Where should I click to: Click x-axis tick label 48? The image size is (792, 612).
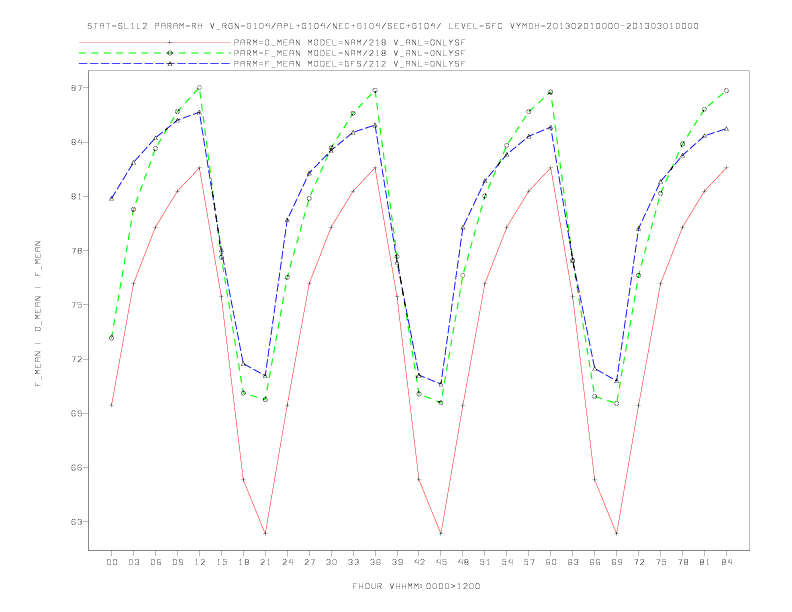click(x=463, y=562)
